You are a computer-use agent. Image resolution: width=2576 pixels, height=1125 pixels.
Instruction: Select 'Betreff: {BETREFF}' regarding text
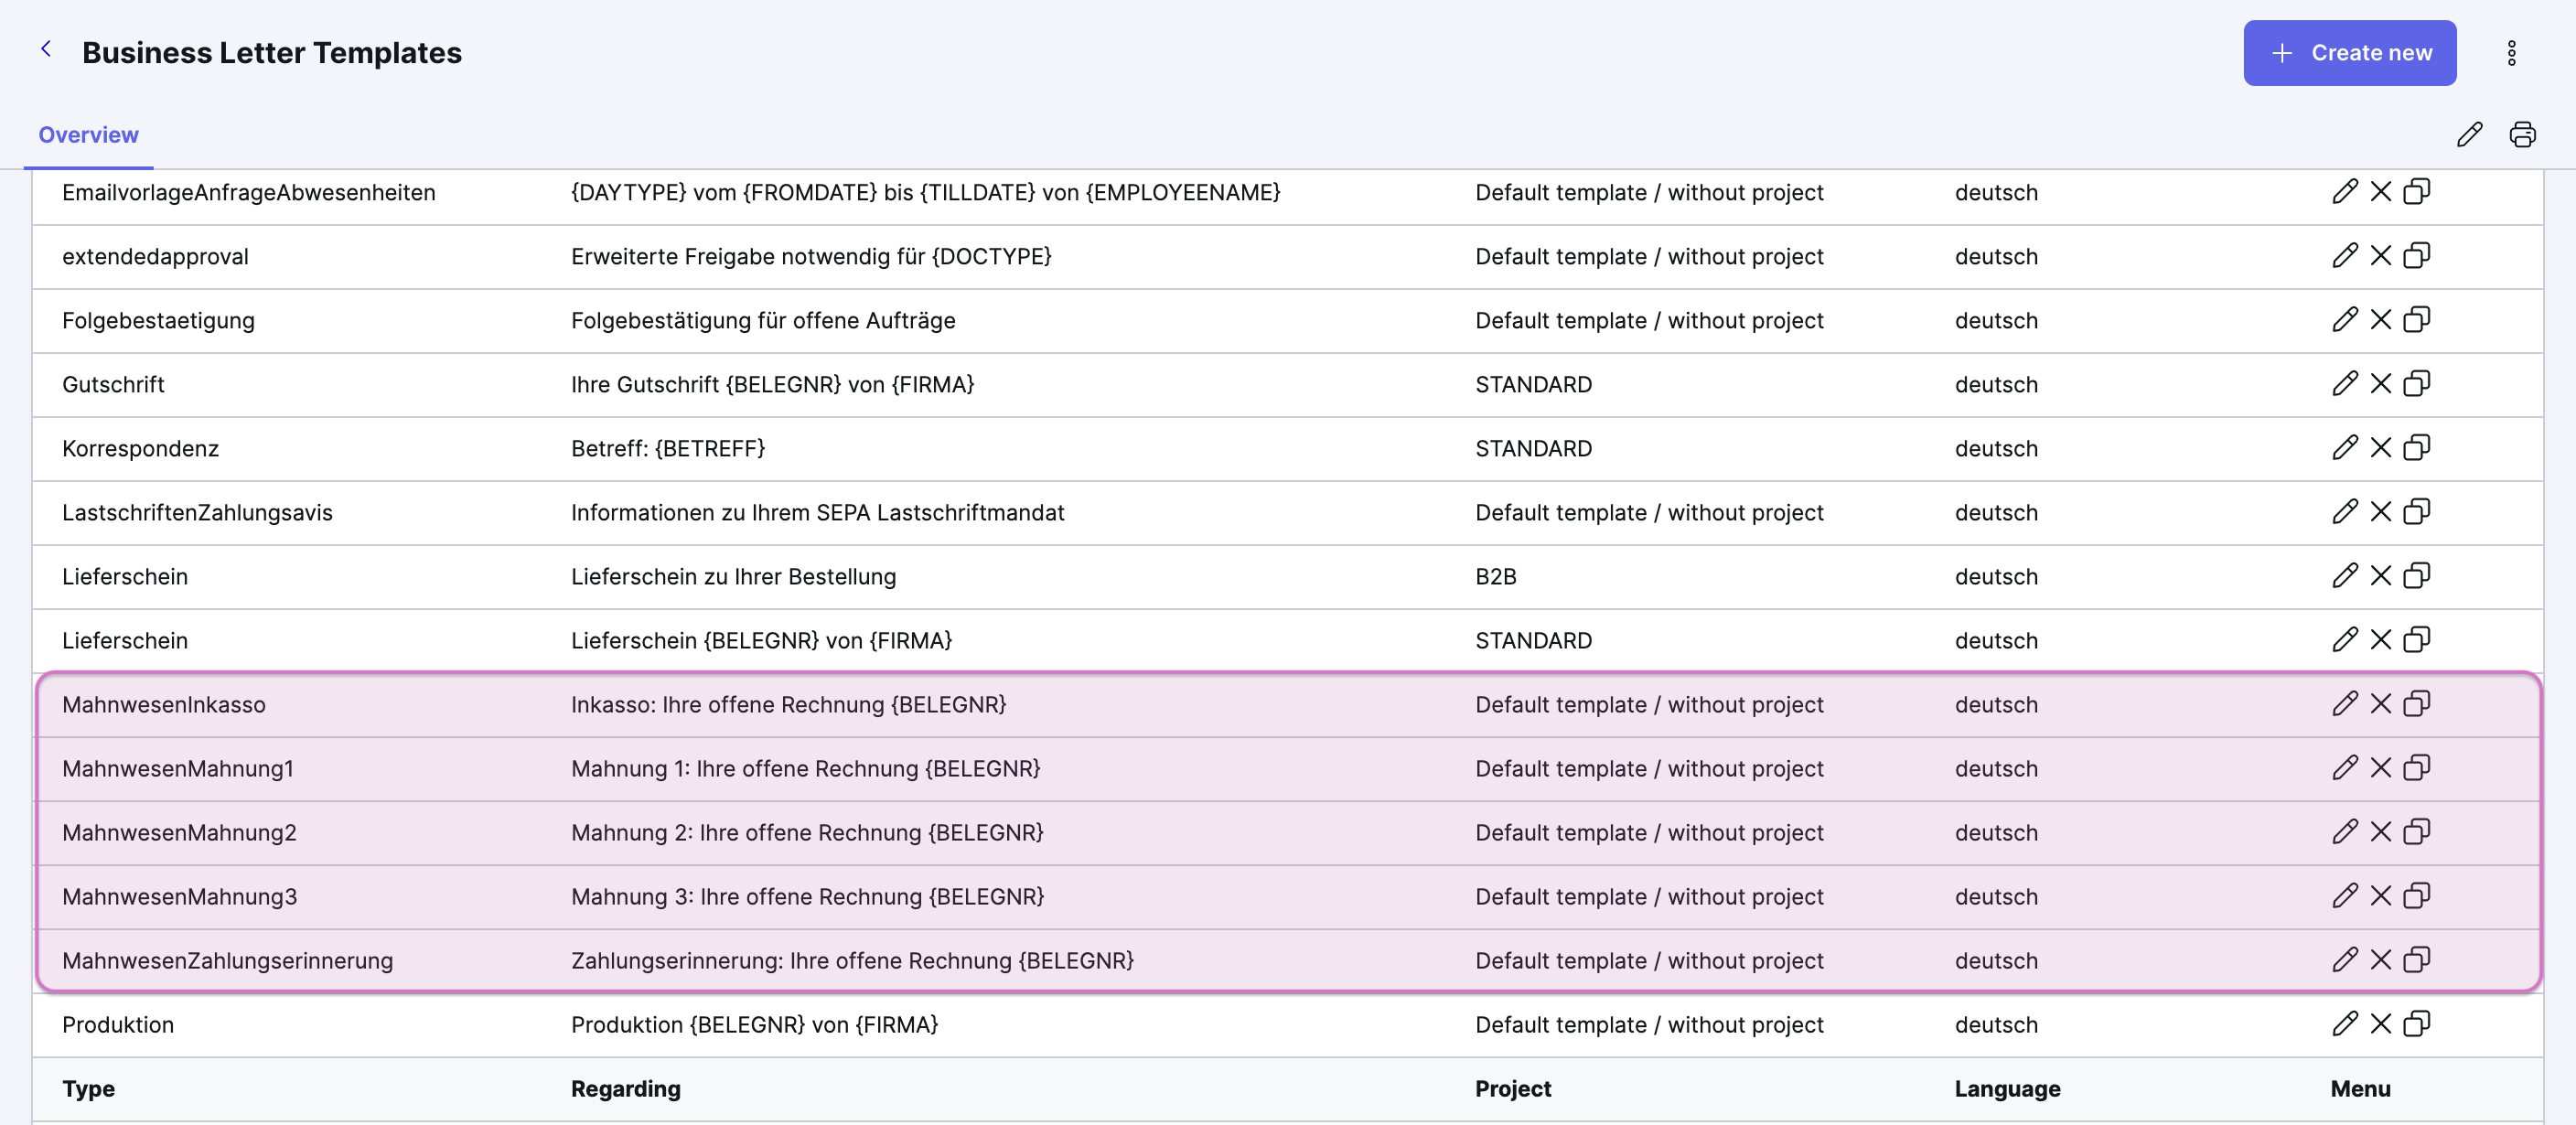tap(668, 448)
